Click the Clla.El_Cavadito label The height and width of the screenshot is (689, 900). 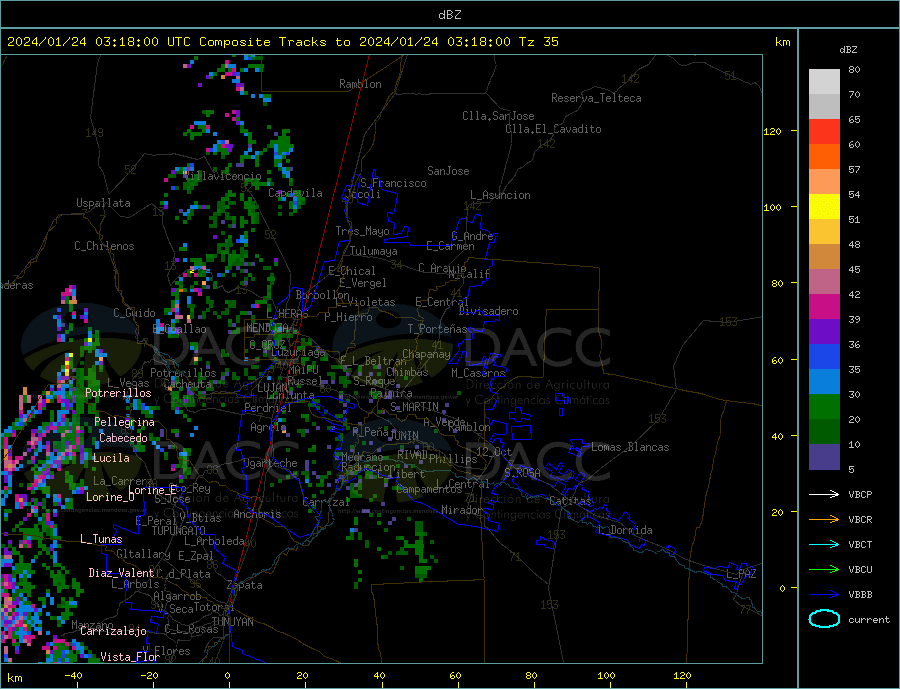pyautogui.click(x=553, y=129)
